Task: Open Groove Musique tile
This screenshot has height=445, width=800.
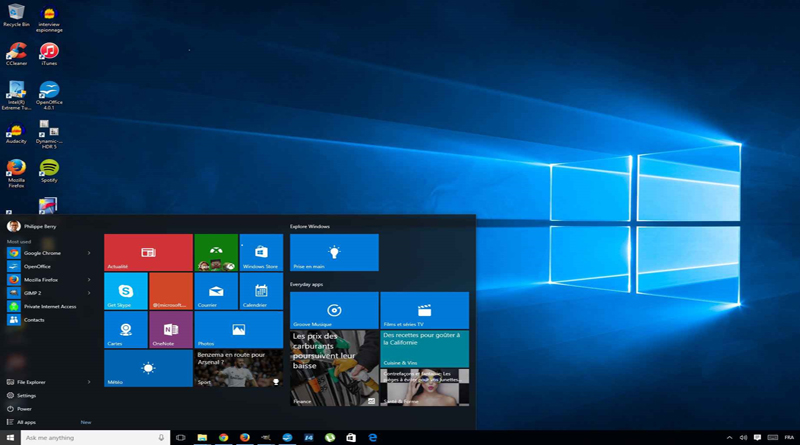Action: (334, 310)
